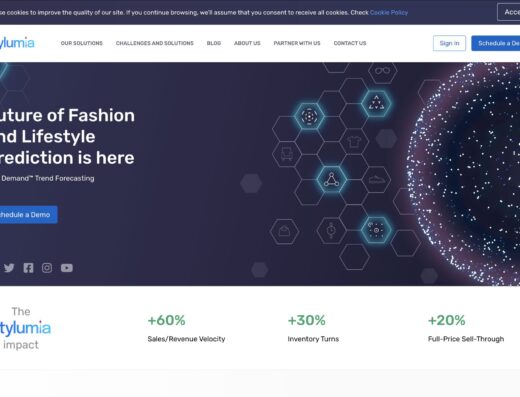Click the Sign In button
This screenshot has height=397, width=520.
(x=449, y=43)
